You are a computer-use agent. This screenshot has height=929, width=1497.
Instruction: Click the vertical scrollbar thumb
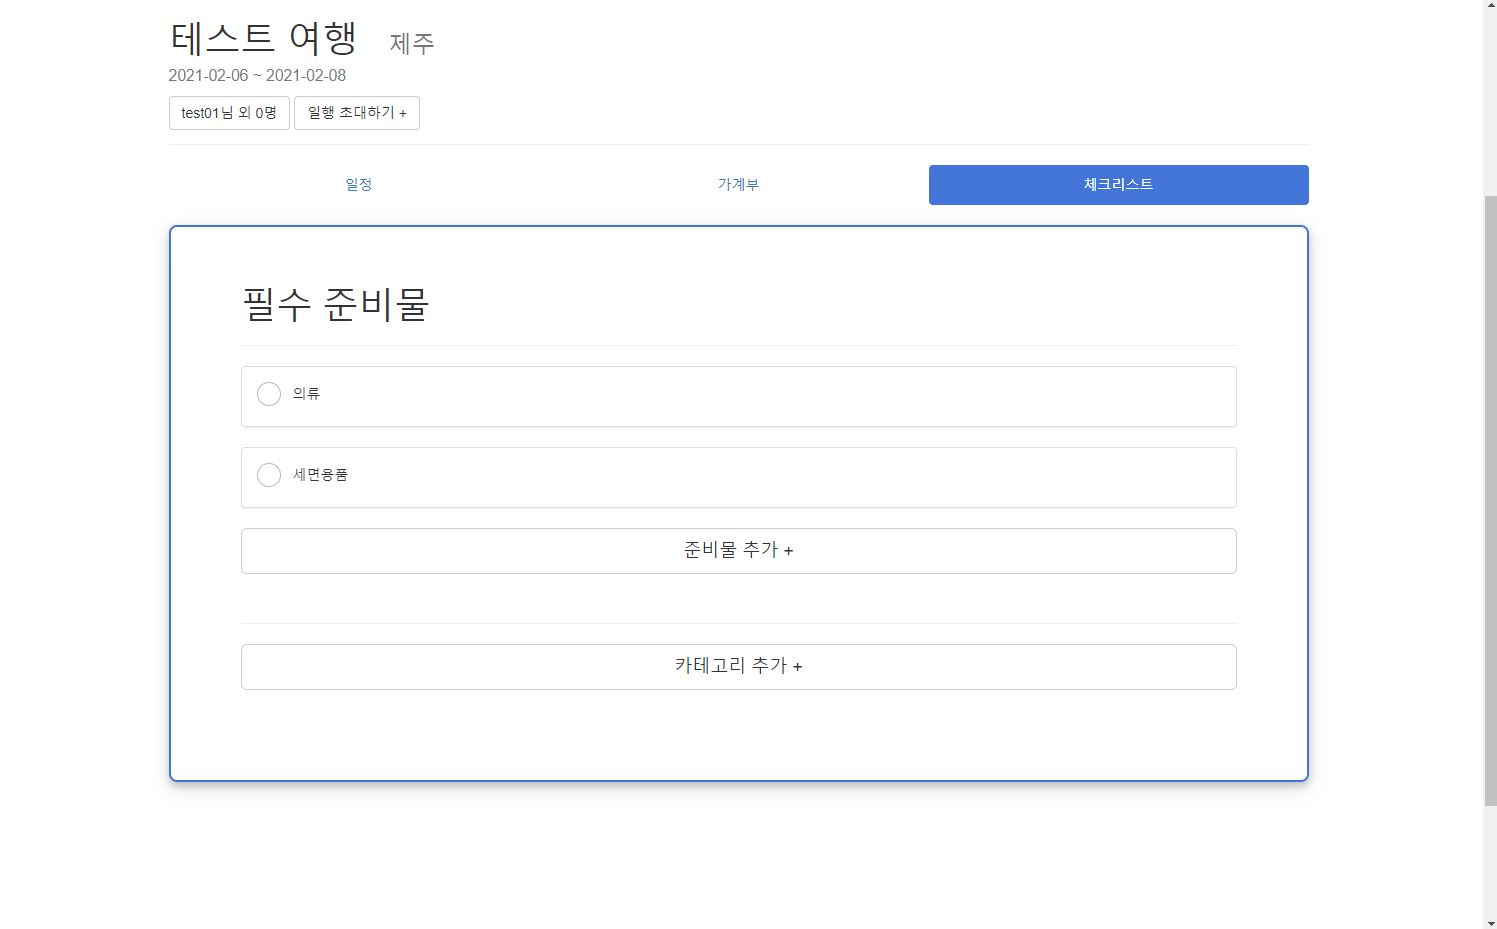(1490, 500)
